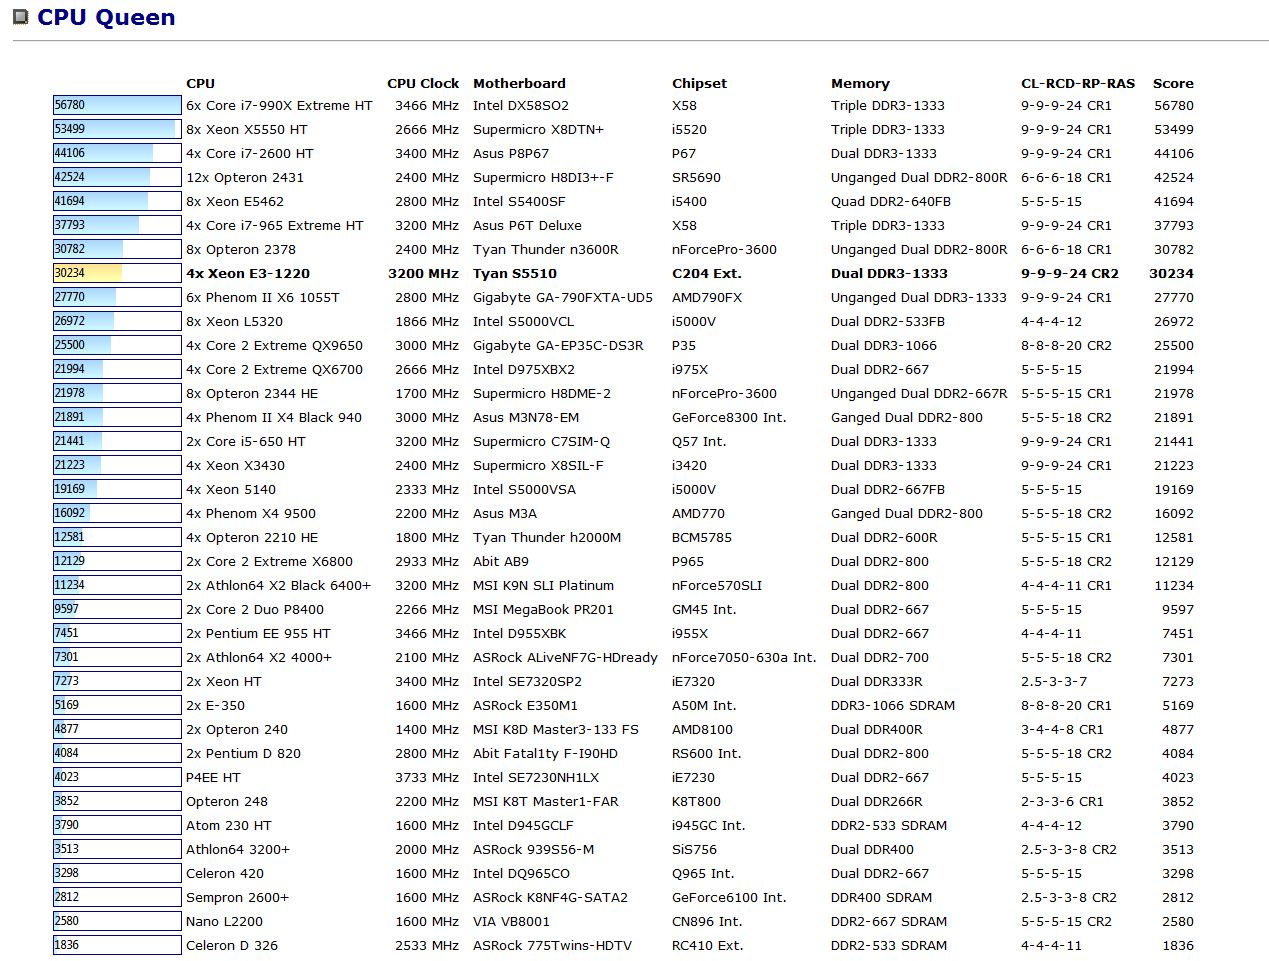Click GeForce8300 Int. chipset cell
Image resolution: width=1269 pixels, height=961 pixels.
[729, 417]
